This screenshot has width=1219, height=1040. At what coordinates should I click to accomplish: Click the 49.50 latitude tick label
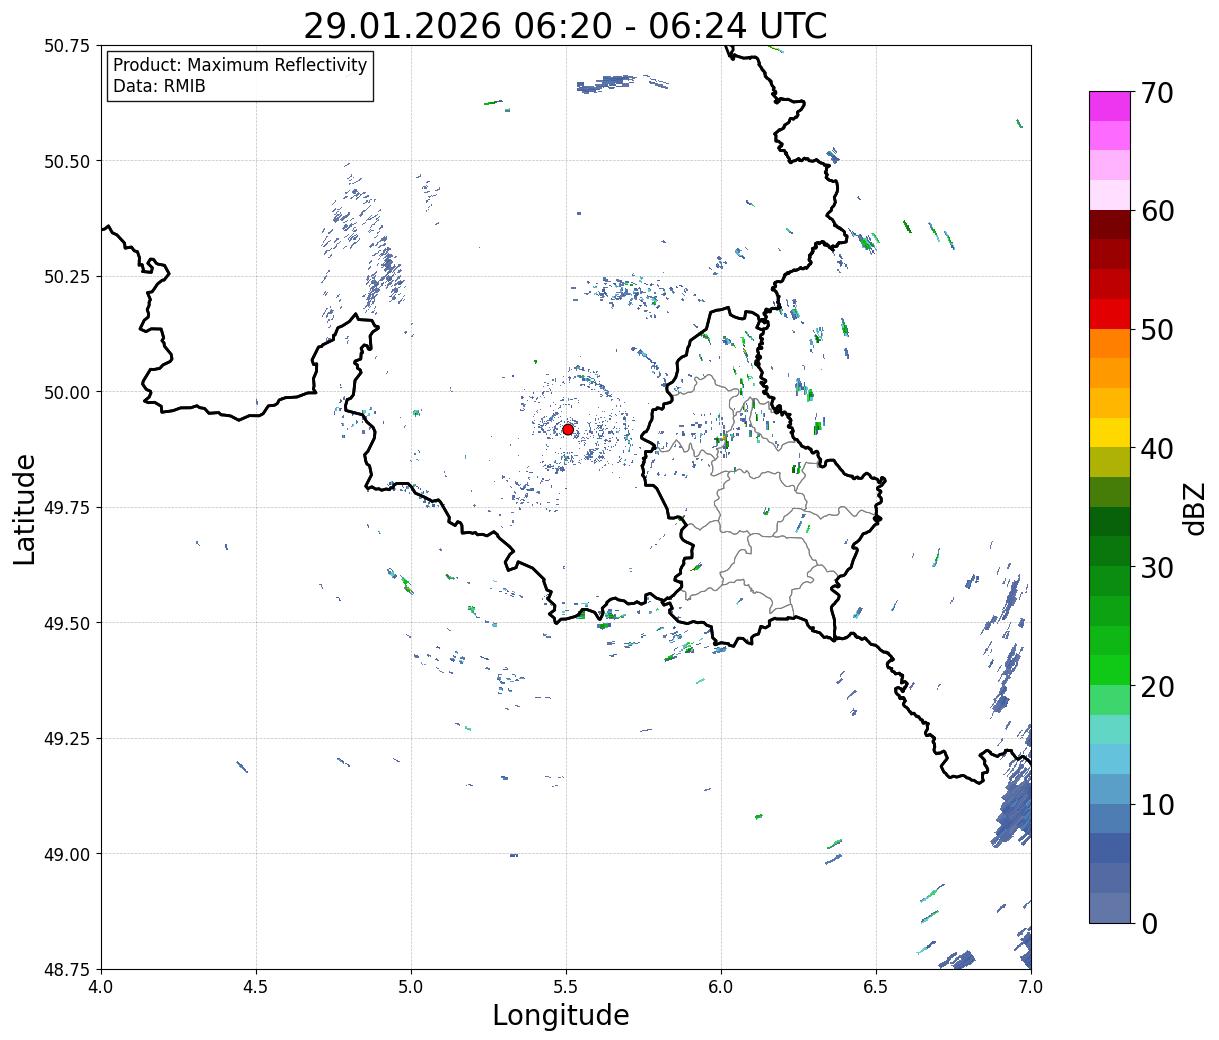point(67,623)
